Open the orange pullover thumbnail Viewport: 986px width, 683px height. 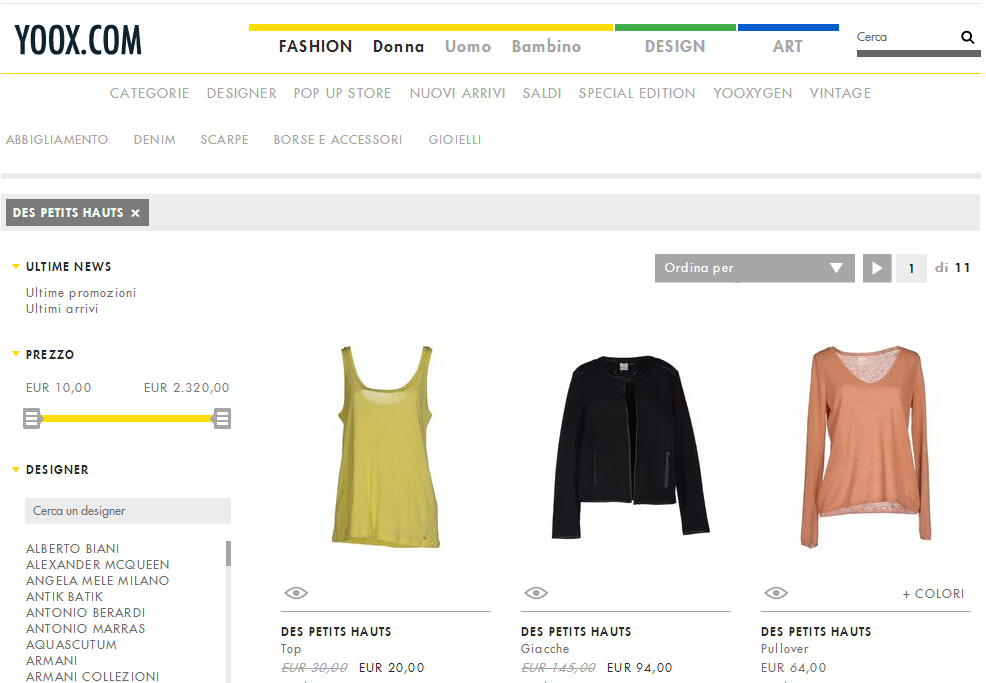866,447
